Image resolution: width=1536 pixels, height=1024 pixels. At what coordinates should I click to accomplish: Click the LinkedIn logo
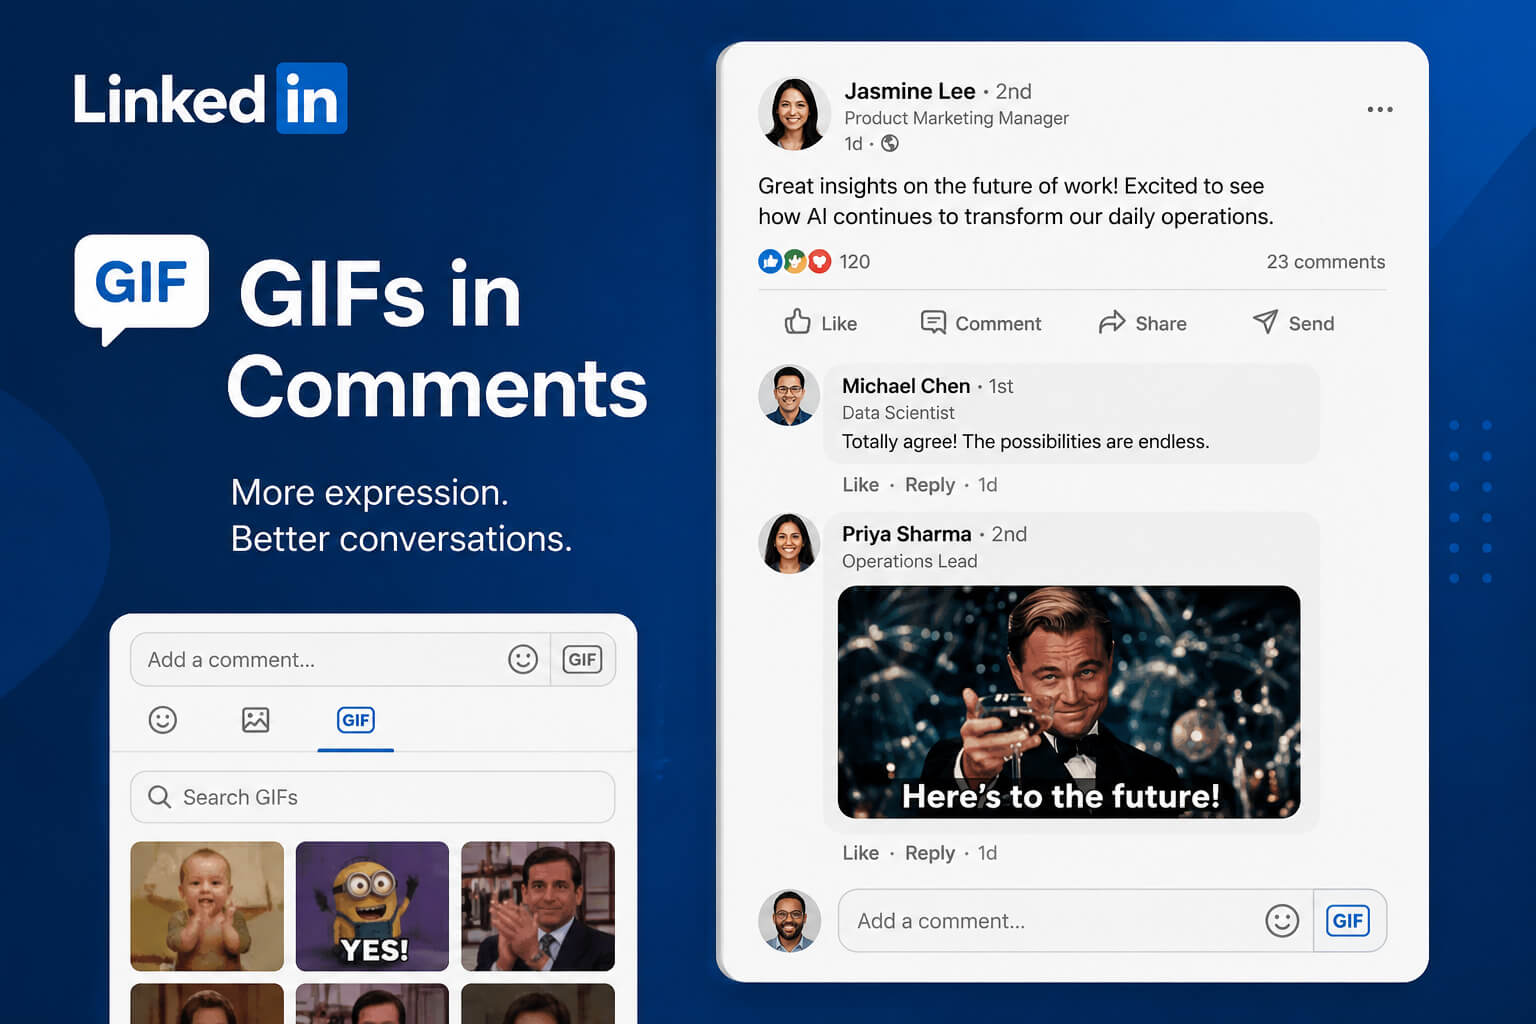click(x=210, y=99)
